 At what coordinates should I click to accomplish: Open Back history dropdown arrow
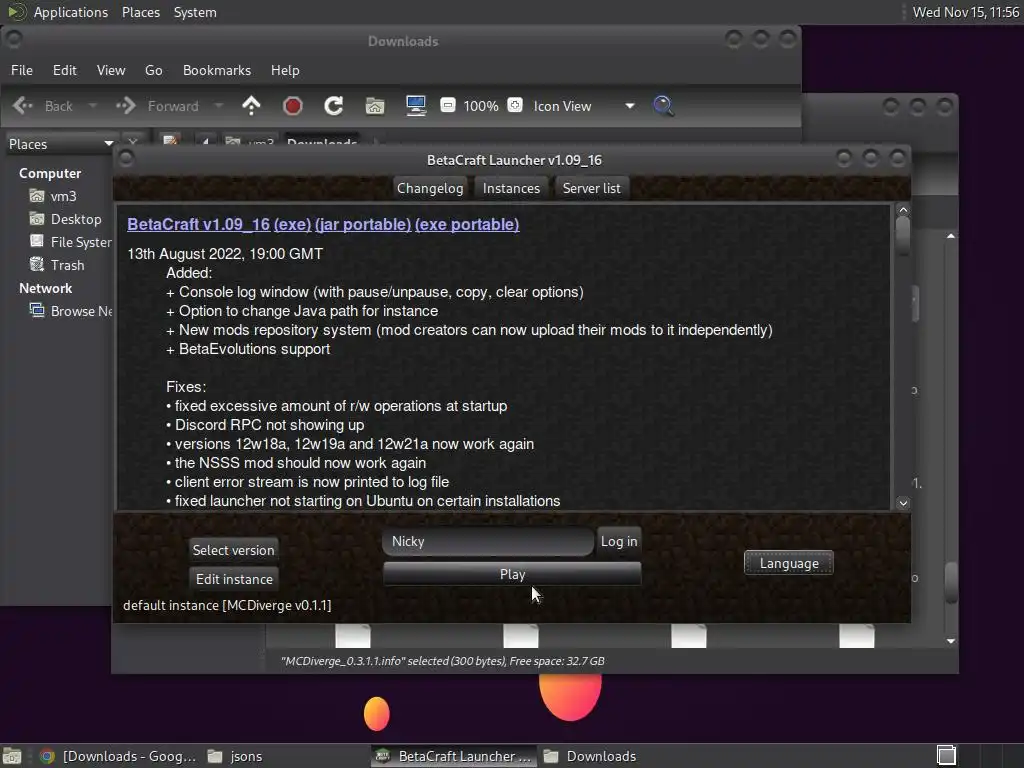(x=93, y=106)
